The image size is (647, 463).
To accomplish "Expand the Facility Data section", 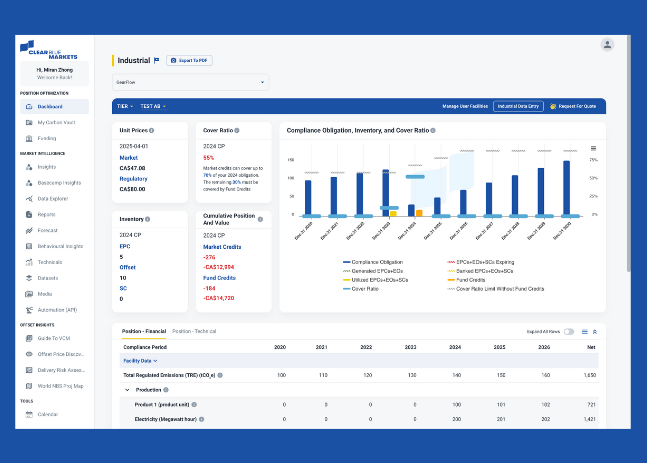I will (x=140, y=360).
